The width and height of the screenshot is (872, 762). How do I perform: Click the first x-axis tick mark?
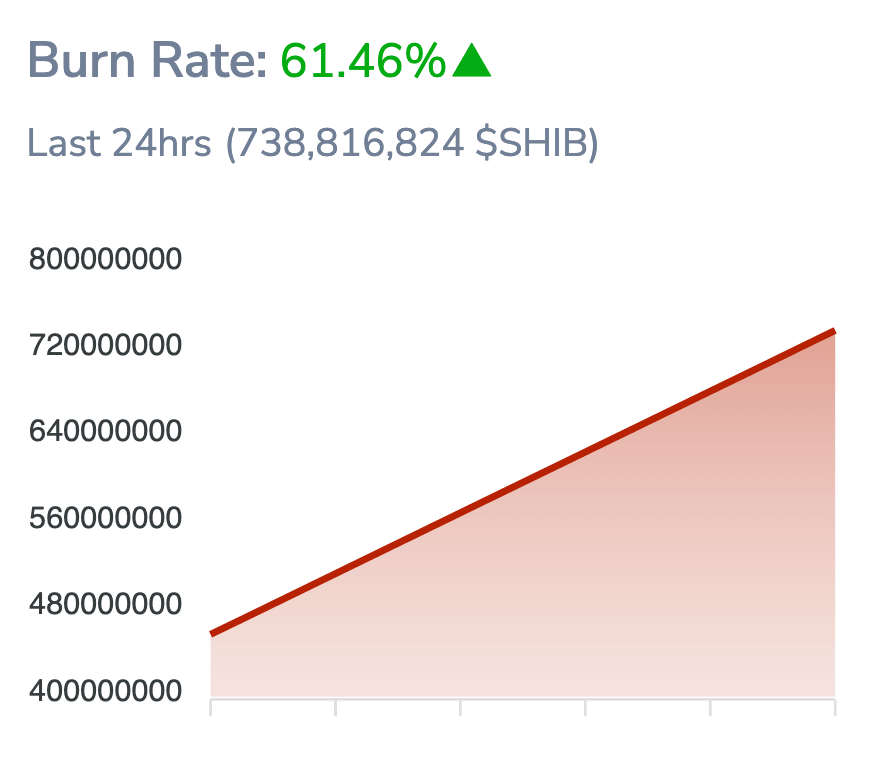click(211, 708)
